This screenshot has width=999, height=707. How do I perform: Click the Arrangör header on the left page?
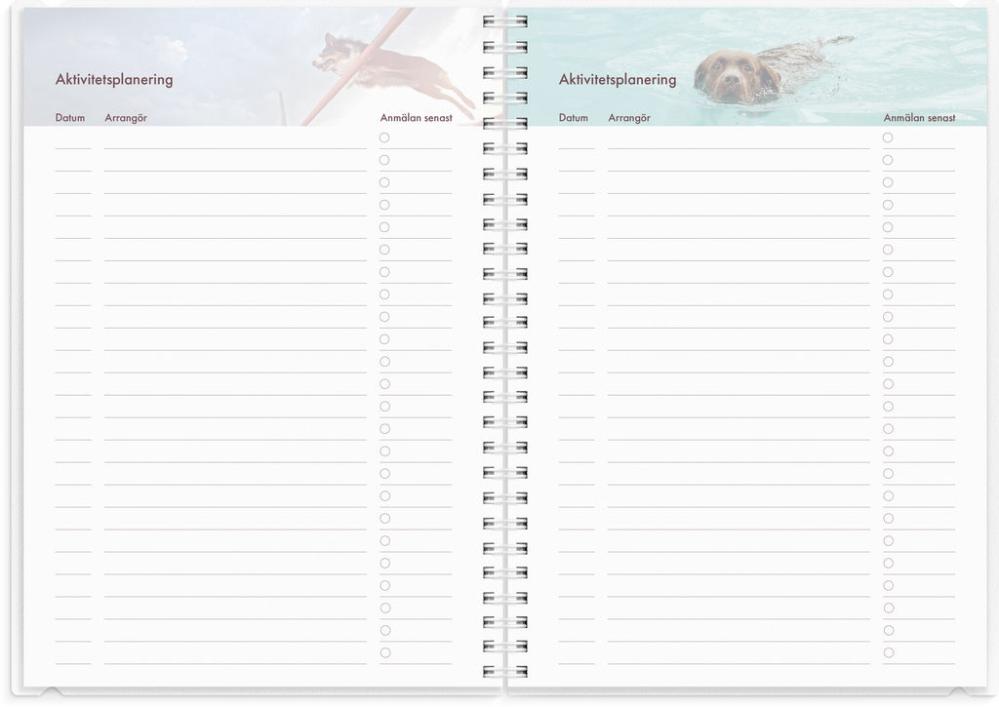(126, 118)
